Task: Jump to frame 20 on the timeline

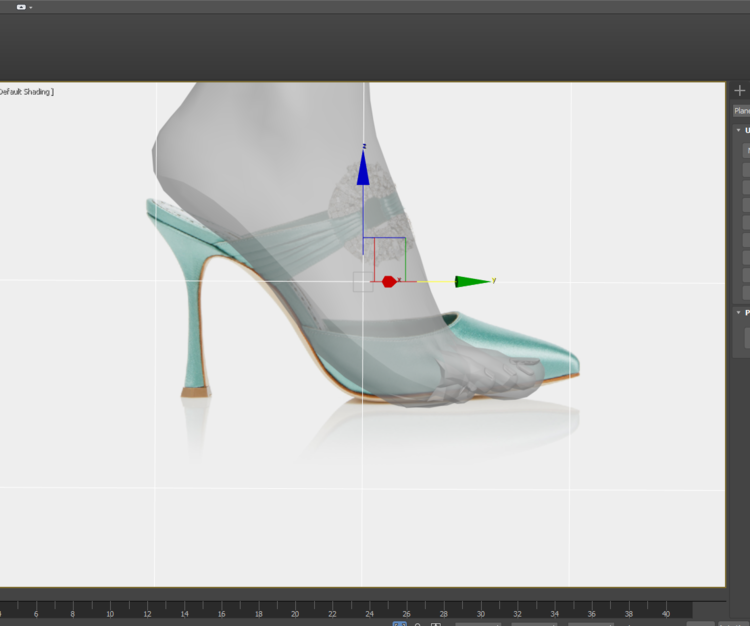Action: pos(295,614)
